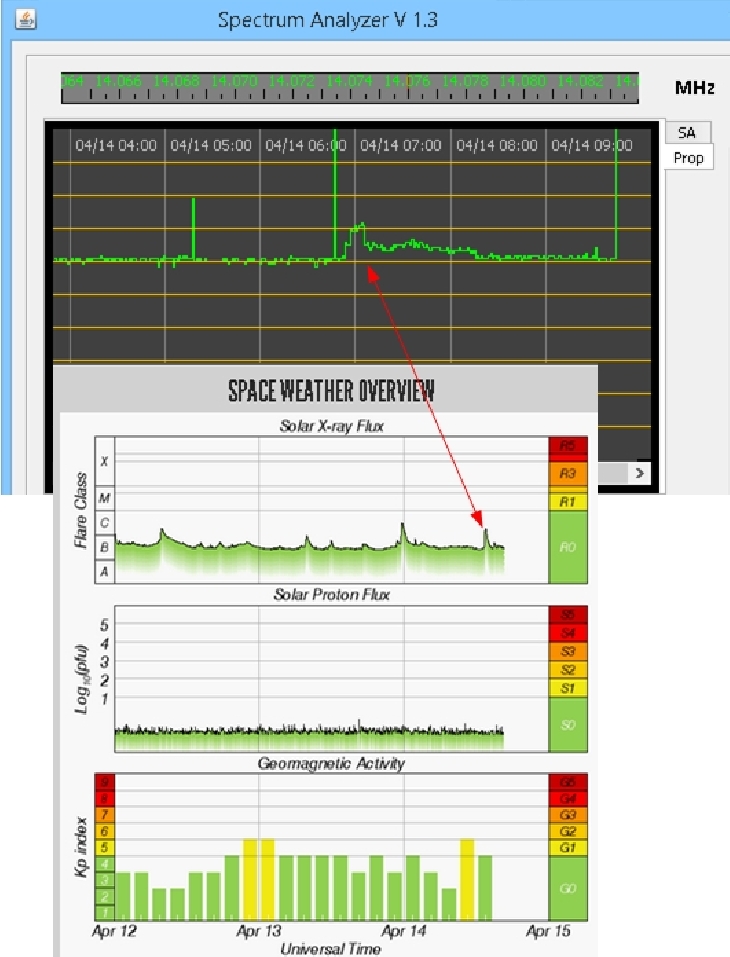Click the Solar X-ray Flux chart title
The width and height of the screenshot is (730, 957).
pyautogui.click(x=332, y=427)
